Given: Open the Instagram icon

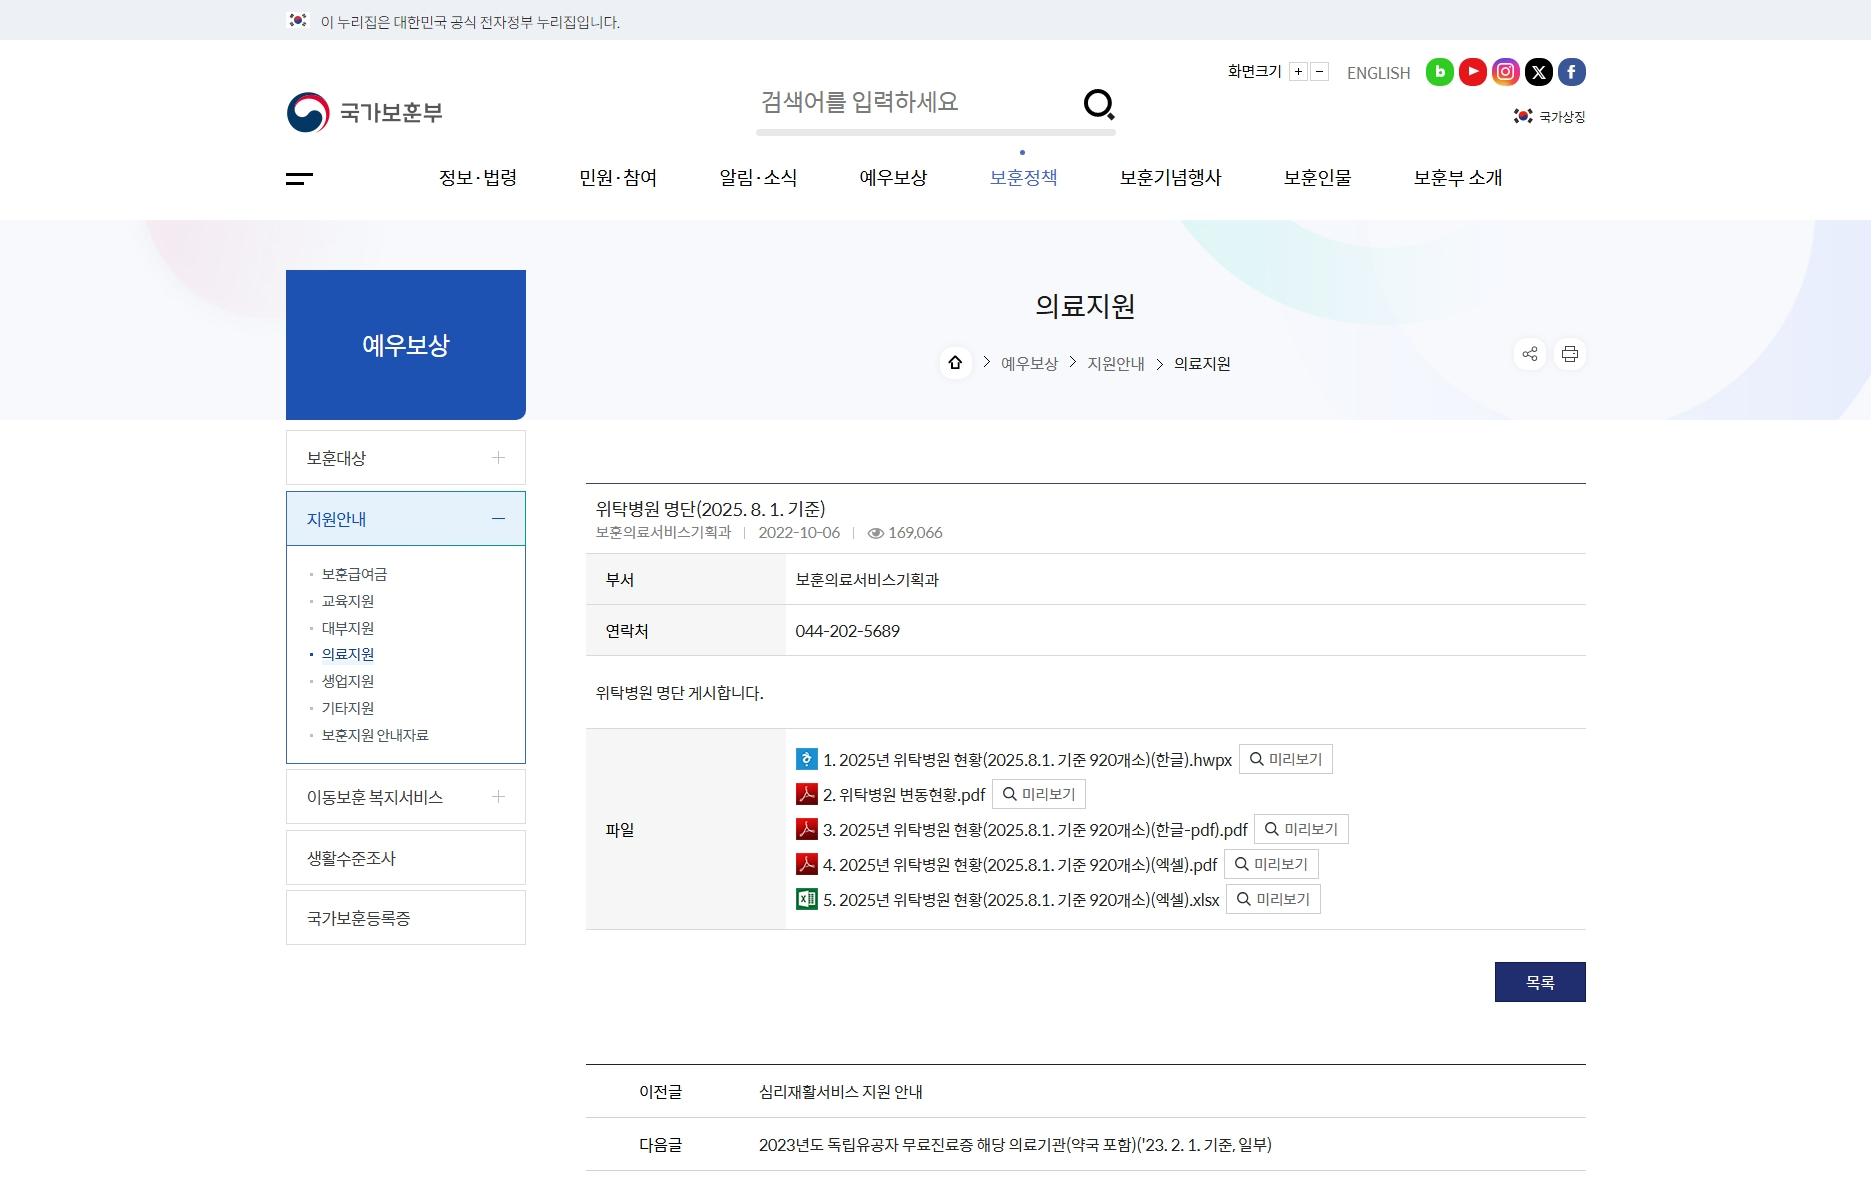Looking at the screenshot, I should point(1505,72).
